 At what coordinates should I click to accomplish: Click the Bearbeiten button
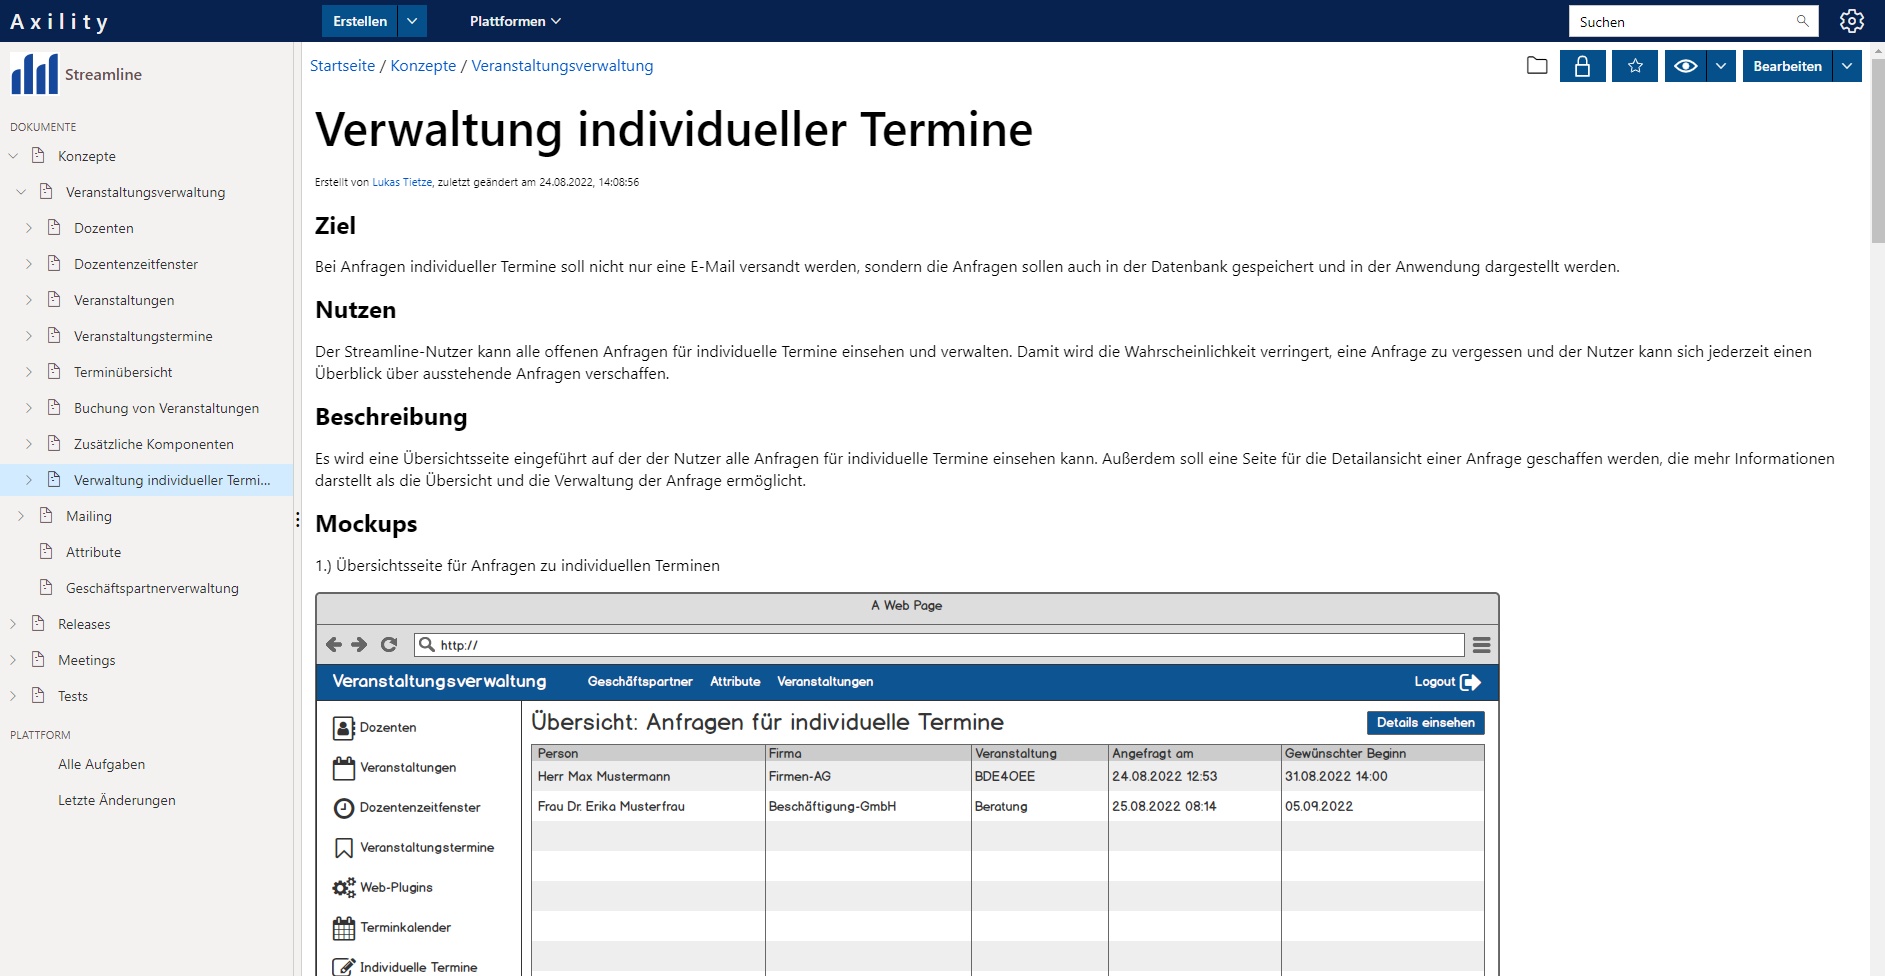[x=1787, y=66]
